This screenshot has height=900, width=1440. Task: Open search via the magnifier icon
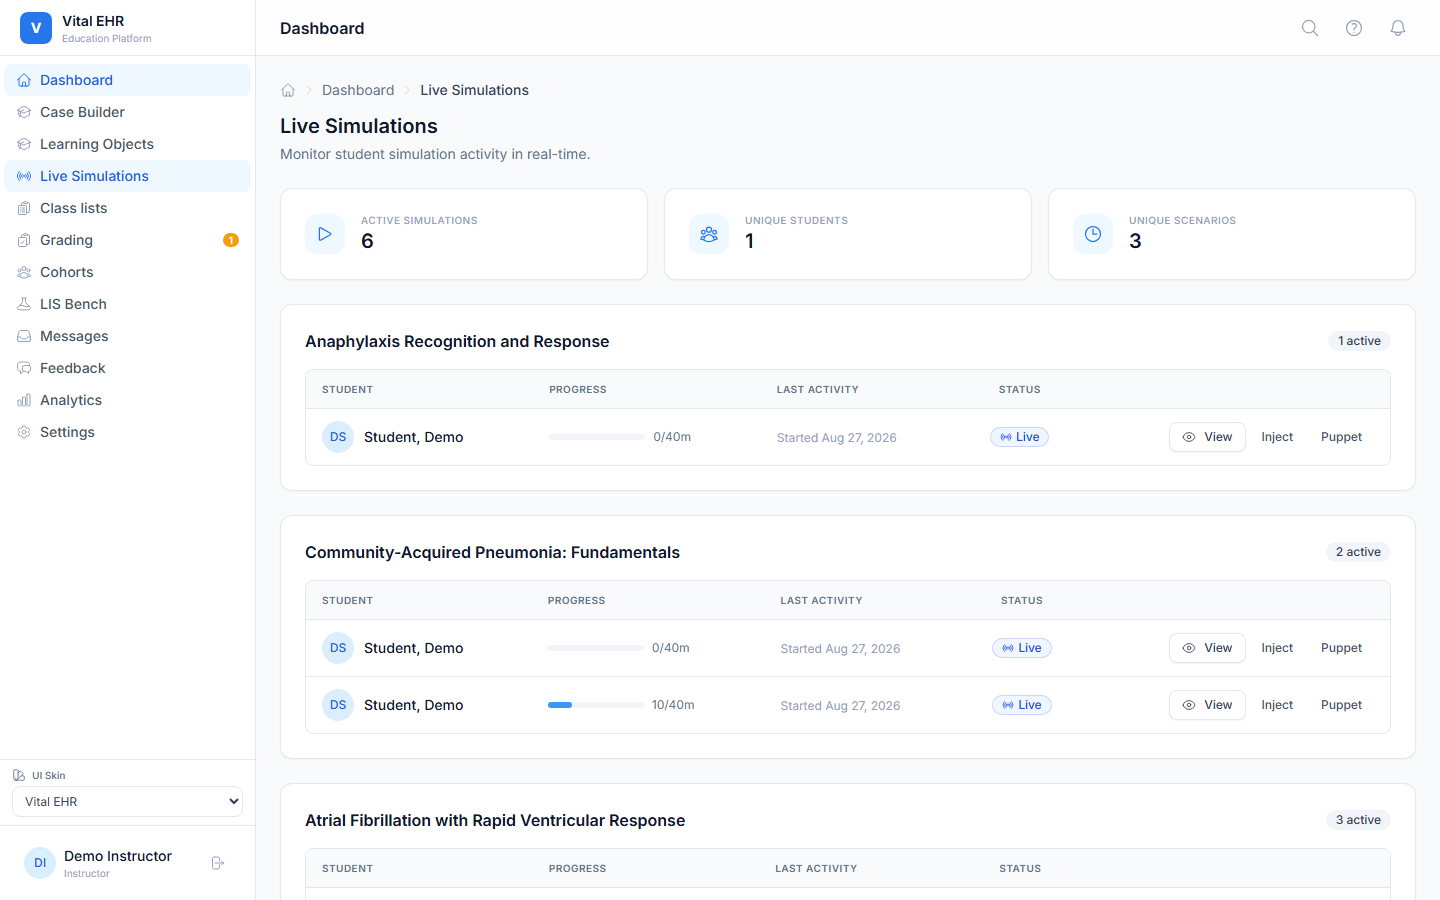point(1310,28)
